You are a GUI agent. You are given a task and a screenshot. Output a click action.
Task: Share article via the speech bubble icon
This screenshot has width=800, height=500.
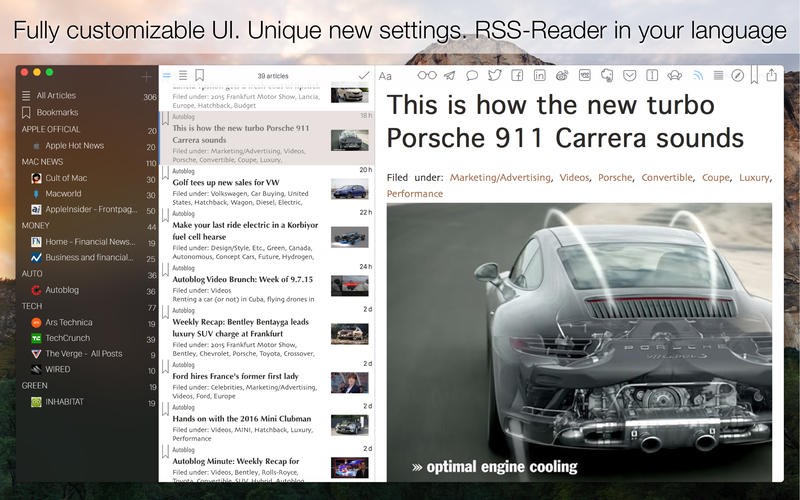point(472,76)
